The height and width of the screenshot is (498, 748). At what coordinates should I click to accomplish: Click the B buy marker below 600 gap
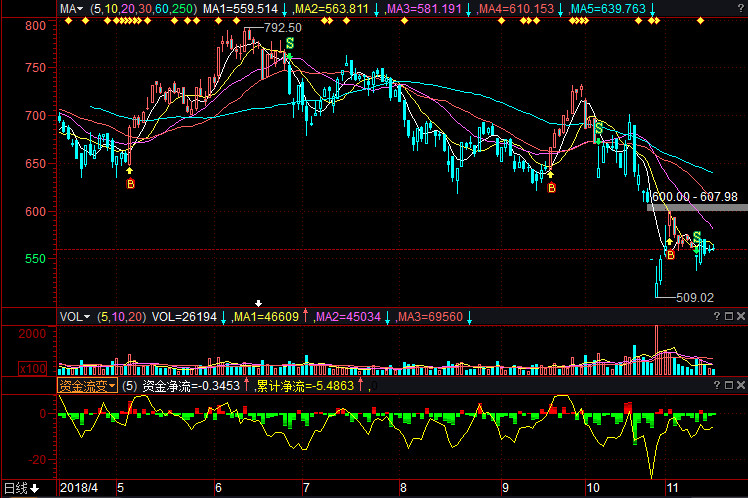tap(670, 255)
